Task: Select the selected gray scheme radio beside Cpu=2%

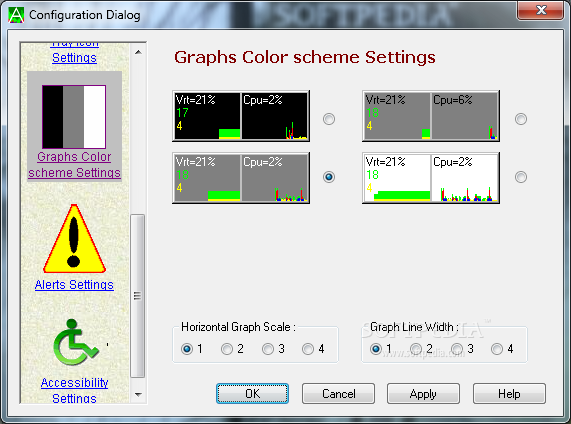Action: coord(329,177)
